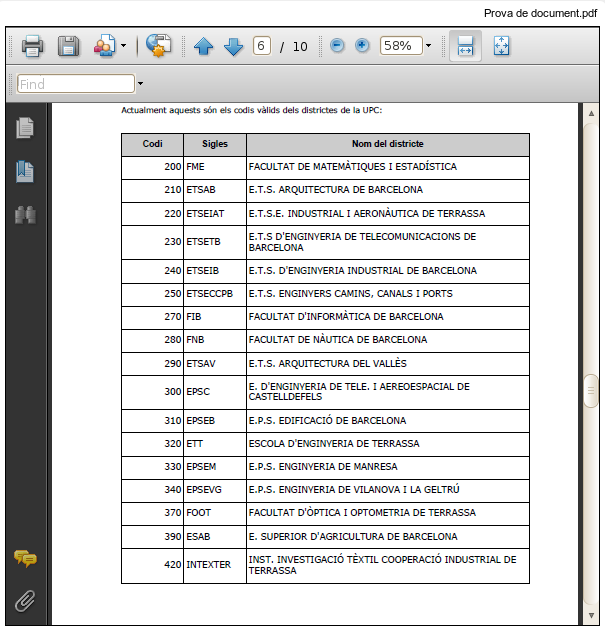The height and width of the screenshot is (630, 605).
Task: Show the Comments panel
Action: pos(25,558)
